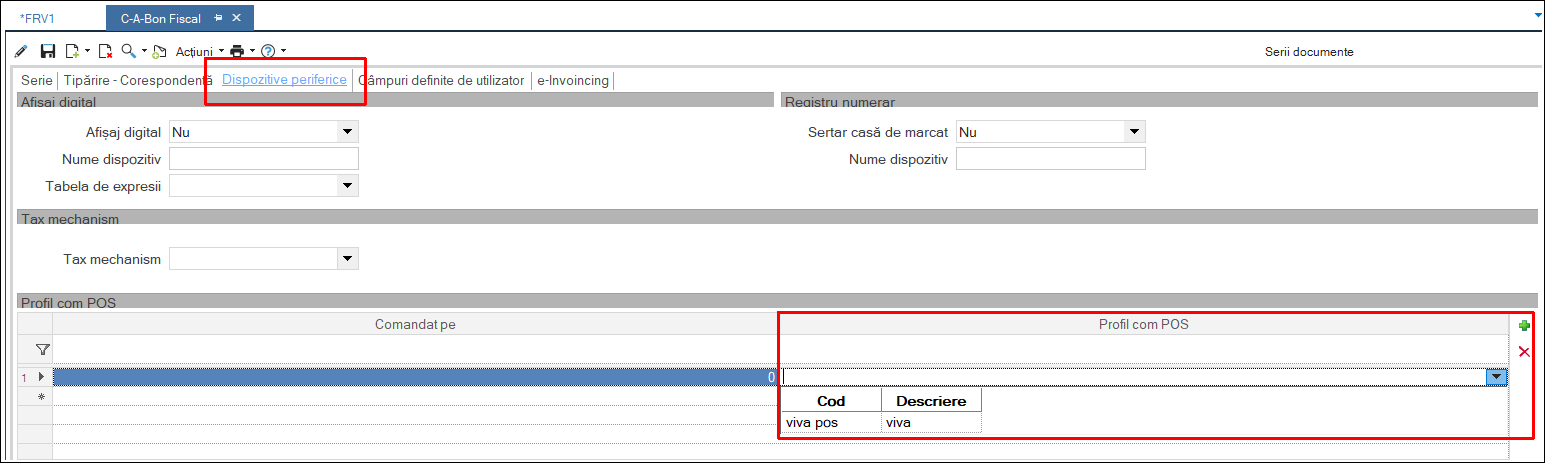Click the grid filter funnel icon
The height and width of the screenshot is (463, 1545).
click(42, 350)
